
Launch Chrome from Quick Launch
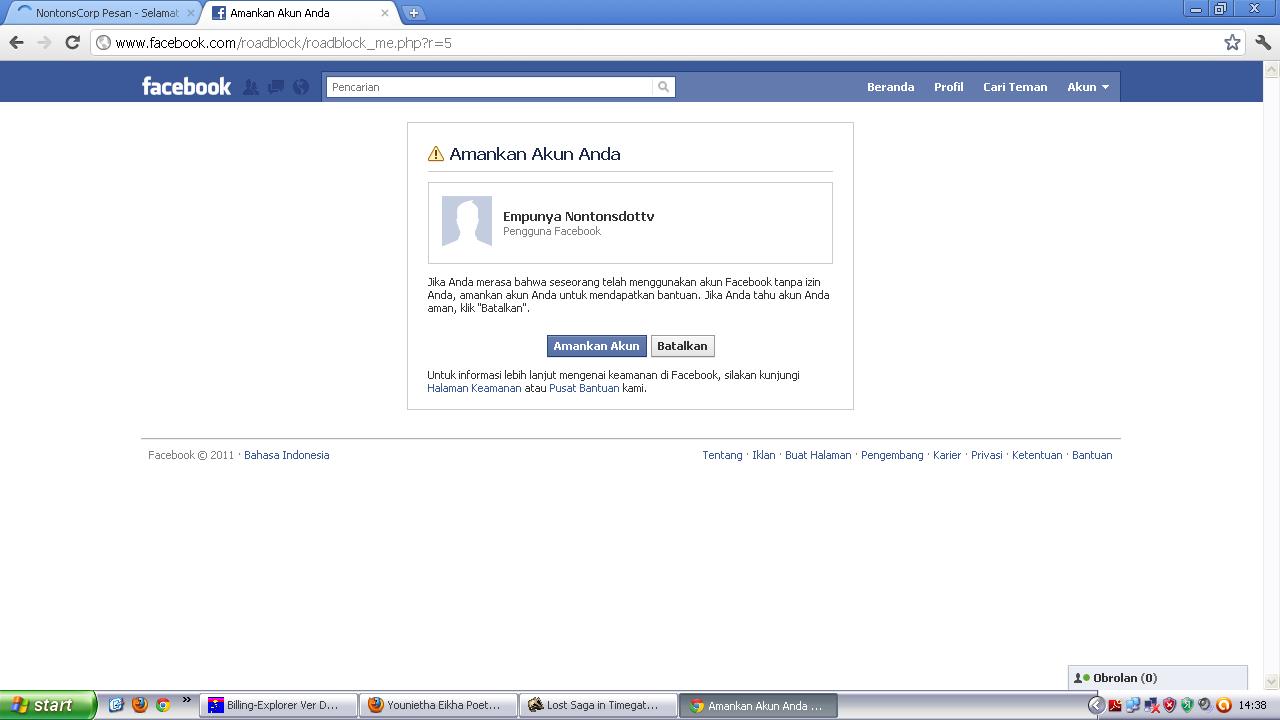click(x=162, y=705)
